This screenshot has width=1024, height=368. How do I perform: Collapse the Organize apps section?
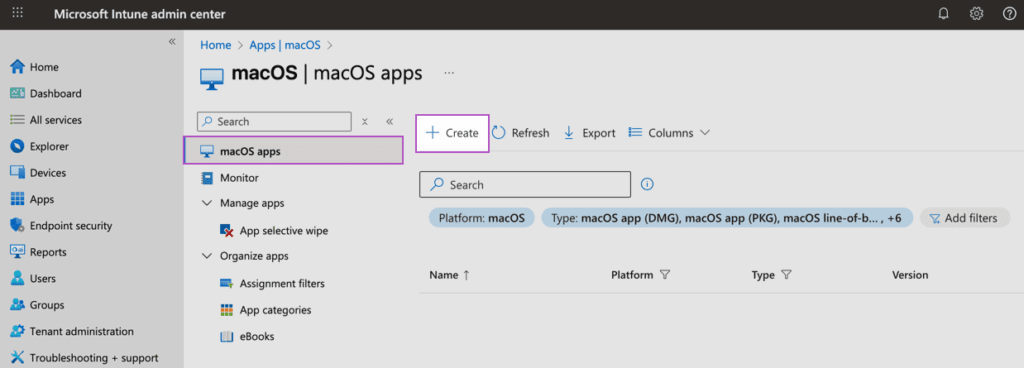coord(207,256)
